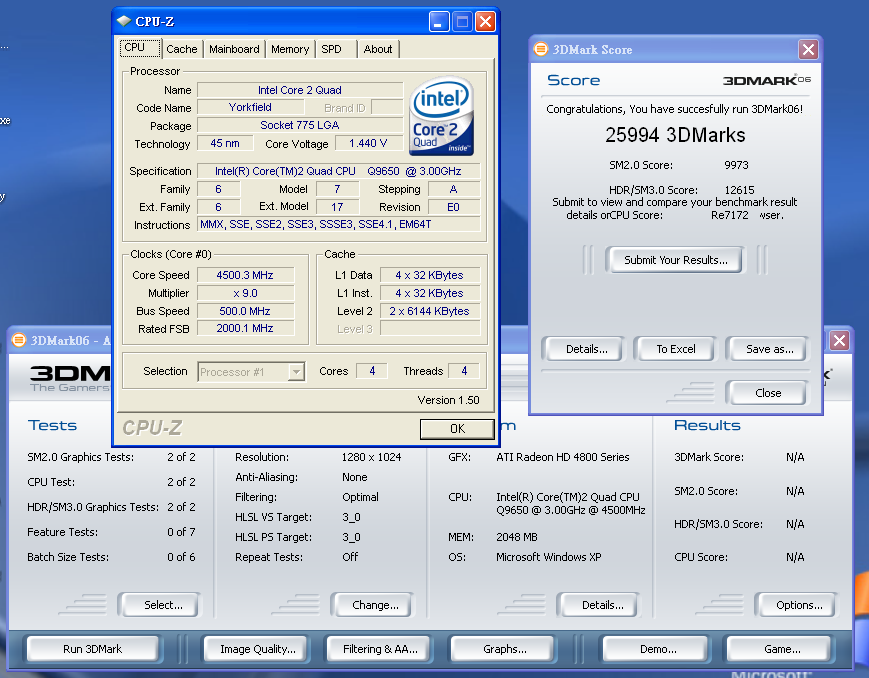Viewport: 869px width, 678px height.
Task: Click Save as in 3DMark Score window
Action: coord(770,349)
